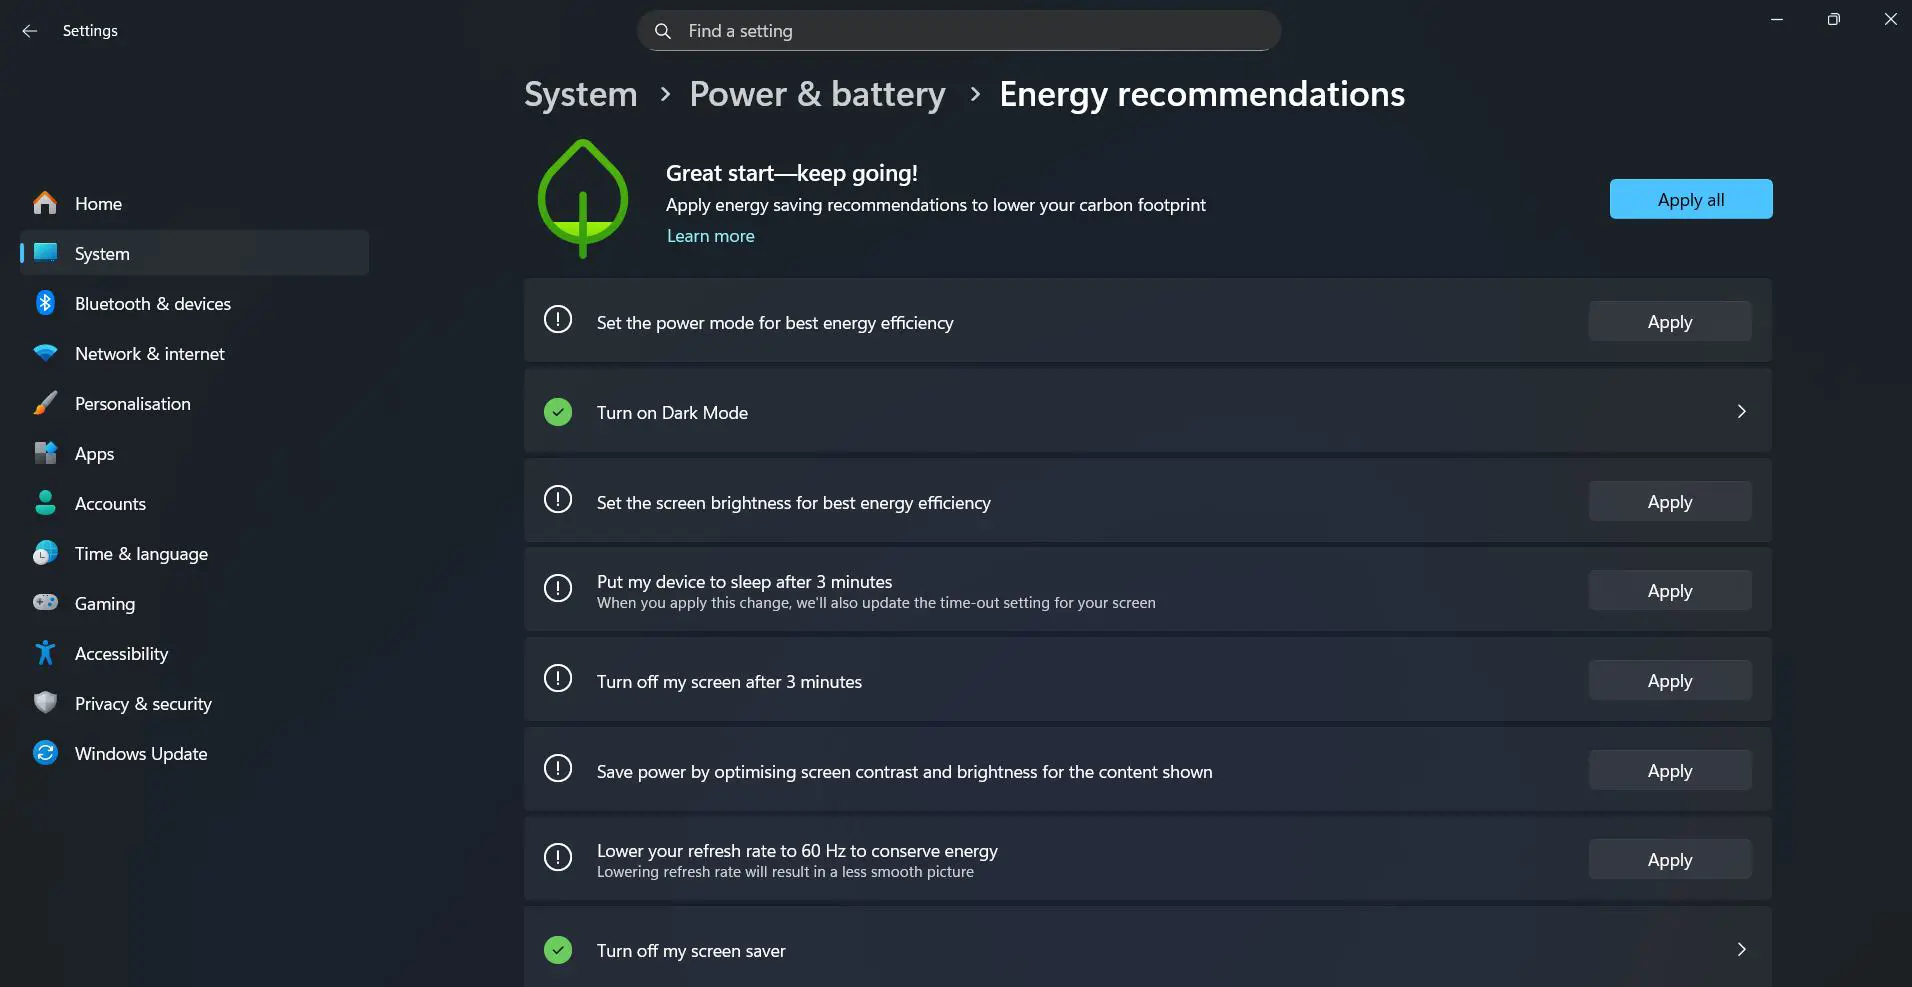Click the Apply all button
This screenshot has width=1912, height=987.
tap(1690, 199)
